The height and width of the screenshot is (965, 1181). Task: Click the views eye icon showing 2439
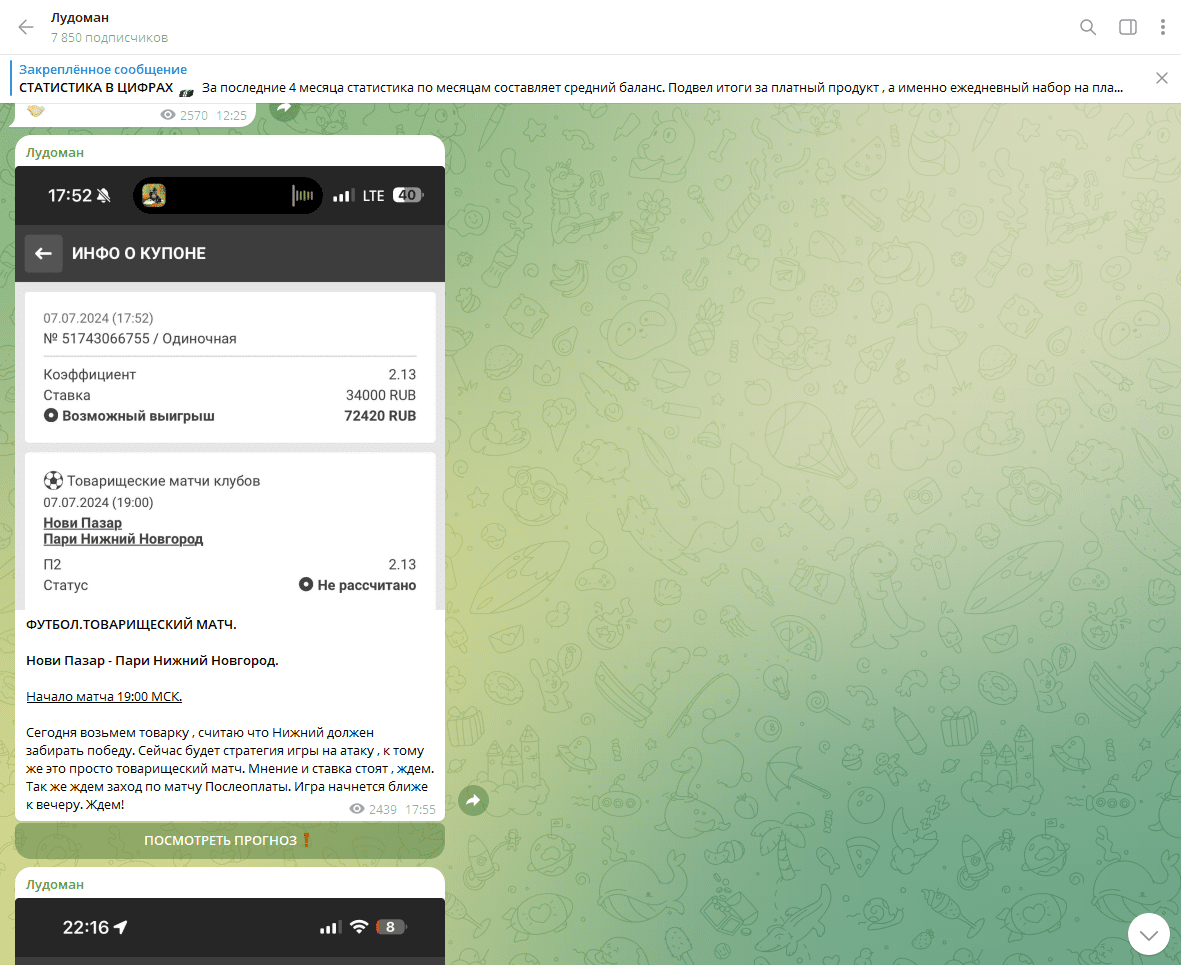coord(357,810)
